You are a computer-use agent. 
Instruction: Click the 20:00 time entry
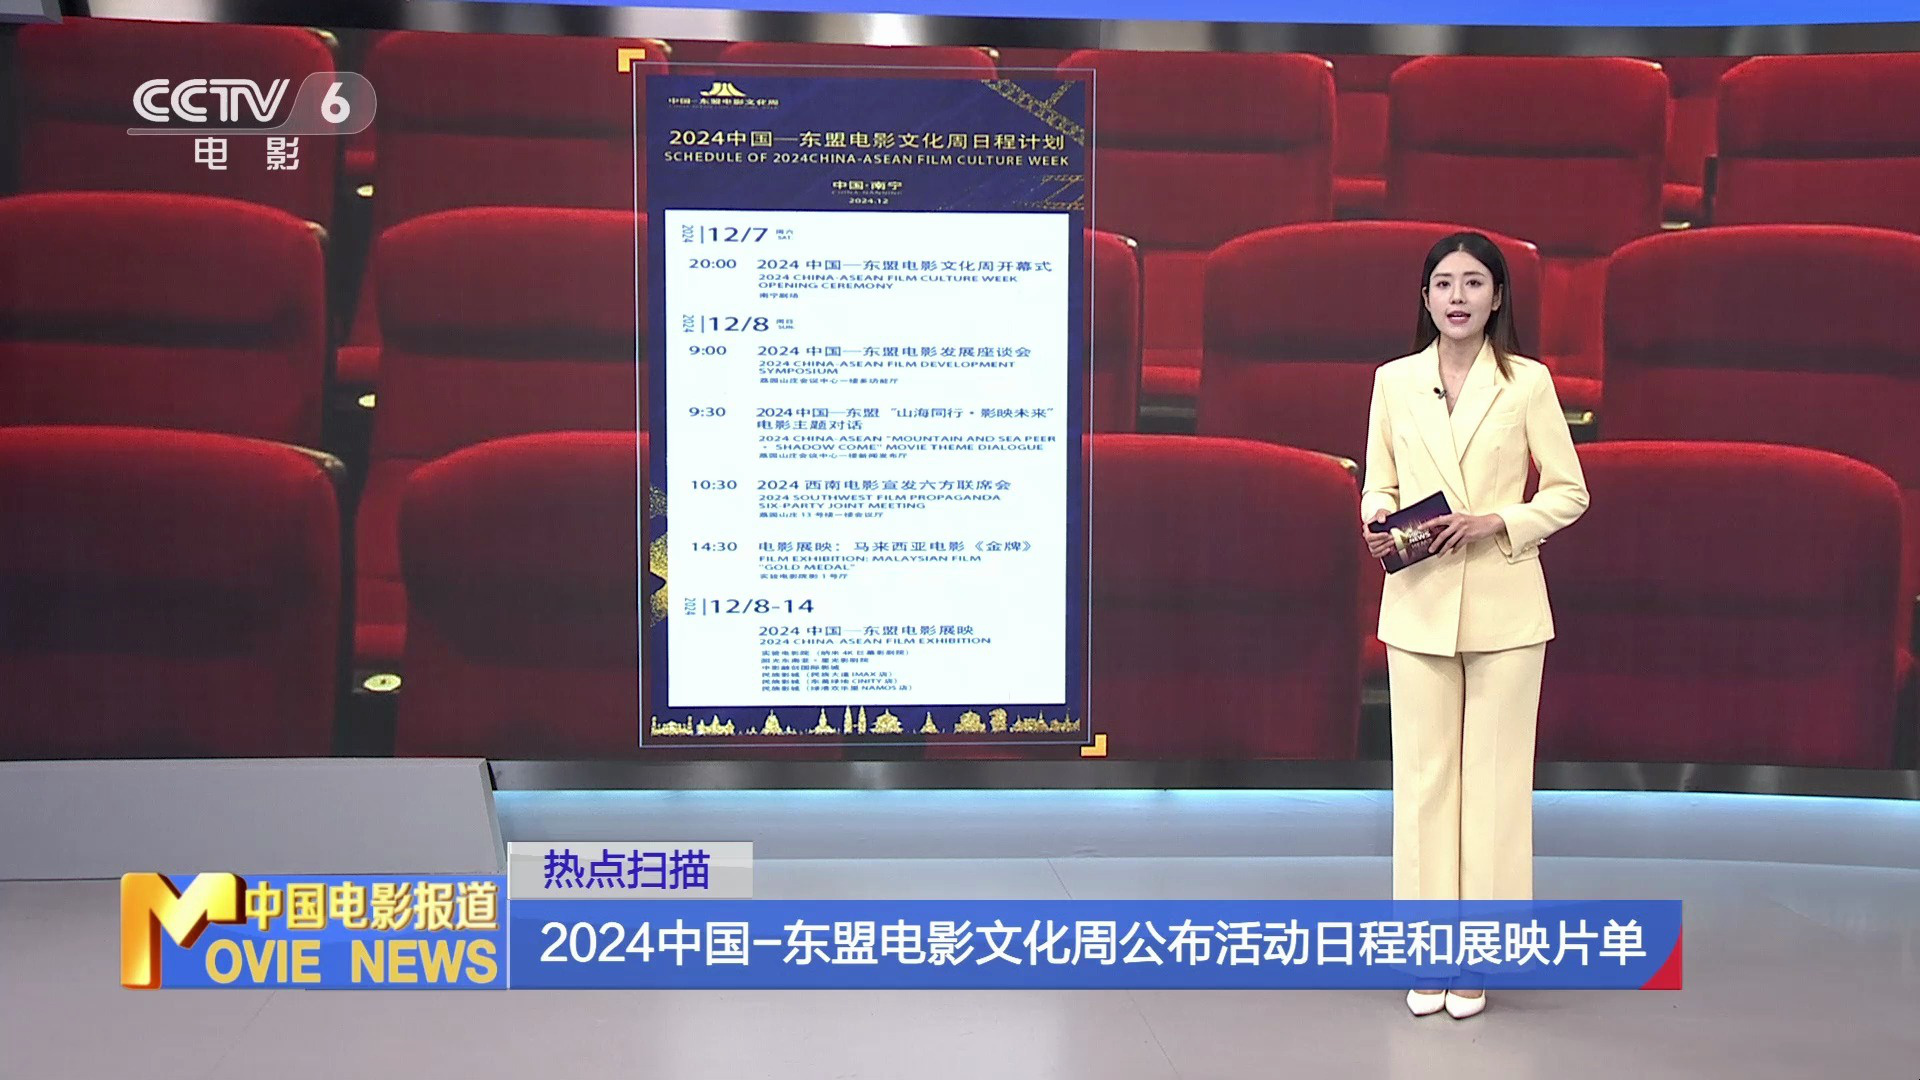coord(712,264)
